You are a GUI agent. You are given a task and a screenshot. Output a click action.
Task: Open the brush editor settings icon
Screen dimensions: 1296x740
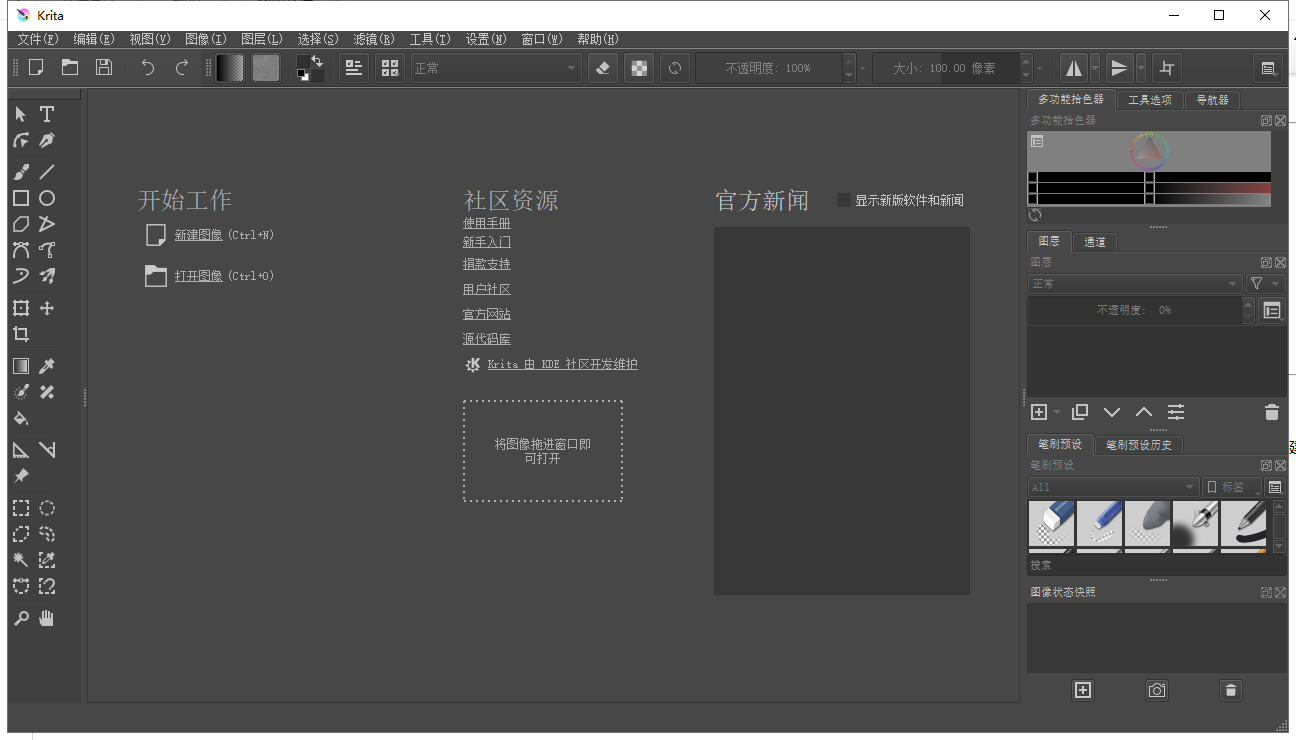click(x=353, y=68)
